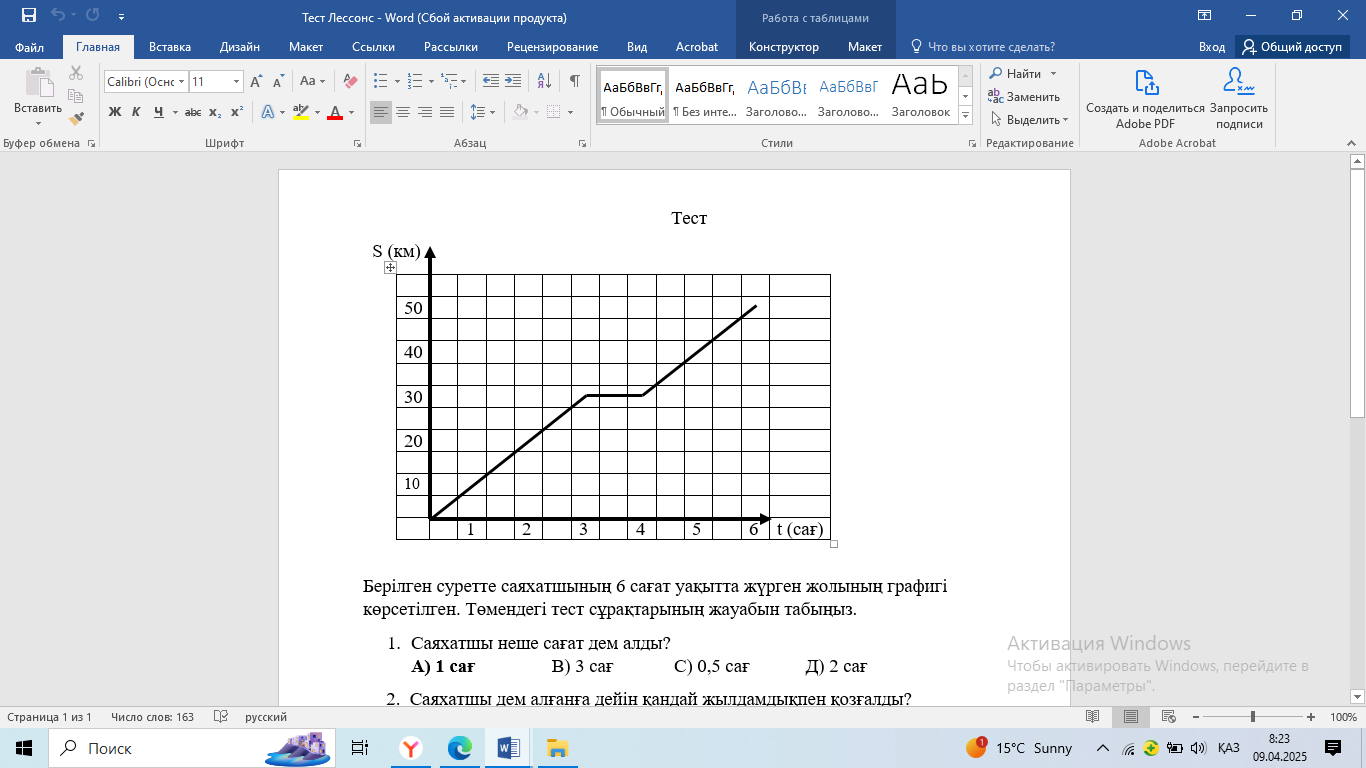Apply red font color
1366x768 pixels.
pos(336,112)
